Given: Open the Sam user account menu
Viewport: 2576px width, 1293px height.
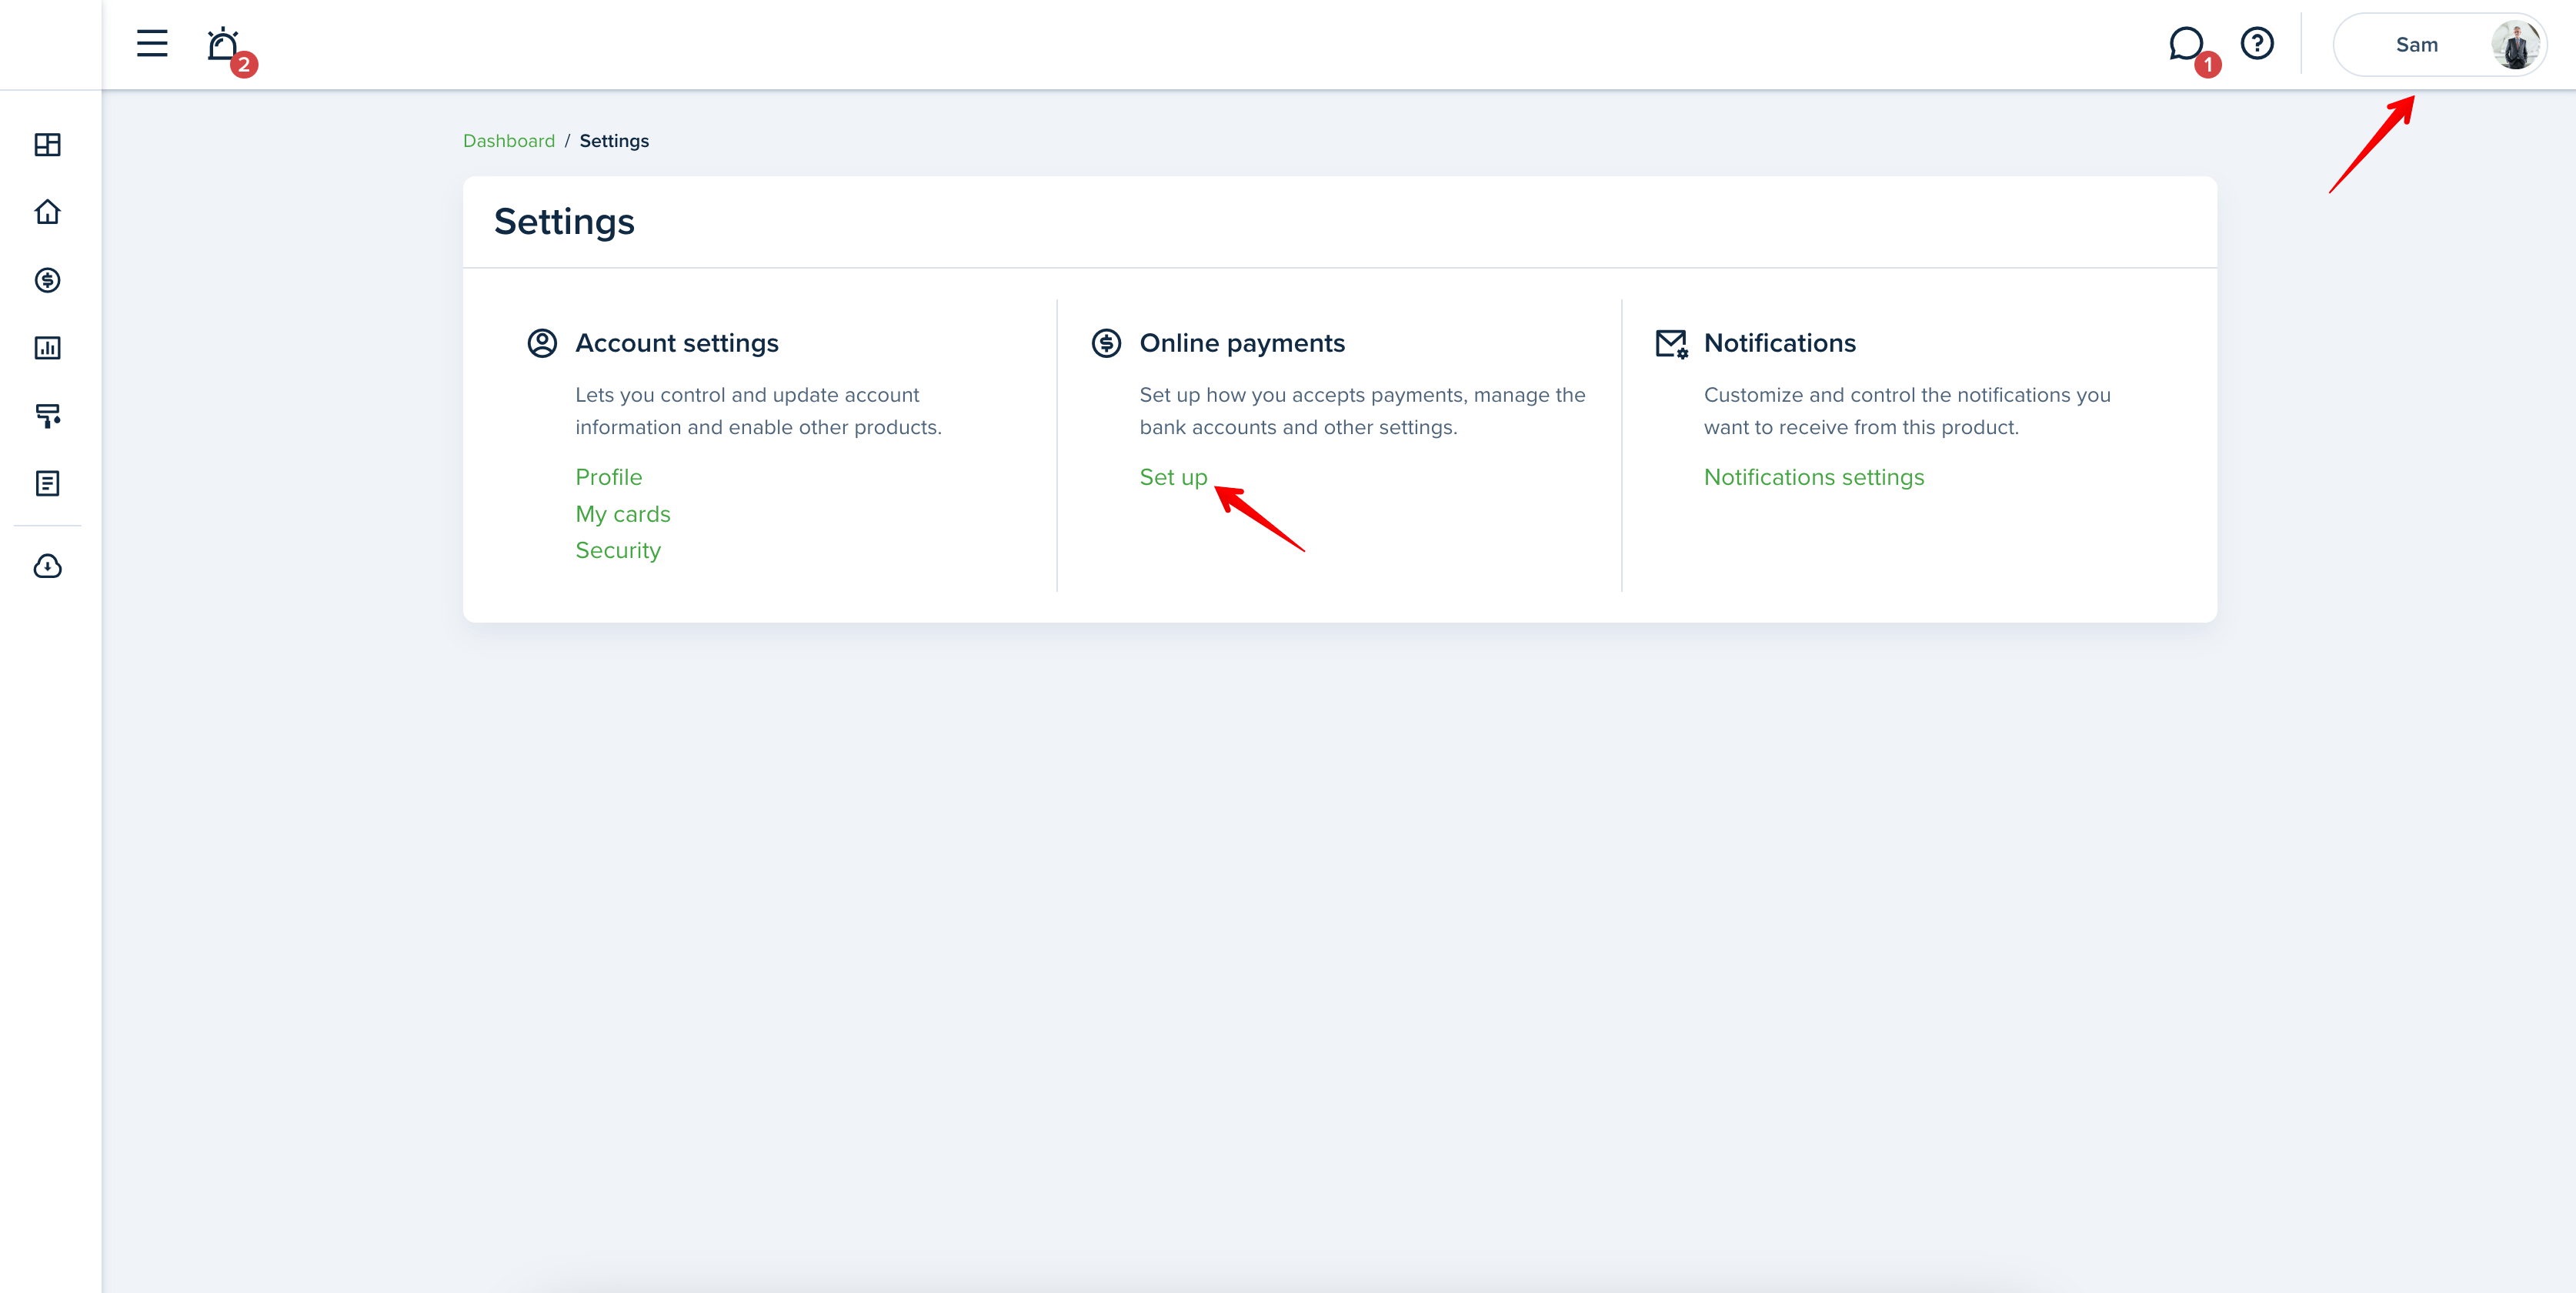Looking at the screenshot, I should (x=2439, y=45).
